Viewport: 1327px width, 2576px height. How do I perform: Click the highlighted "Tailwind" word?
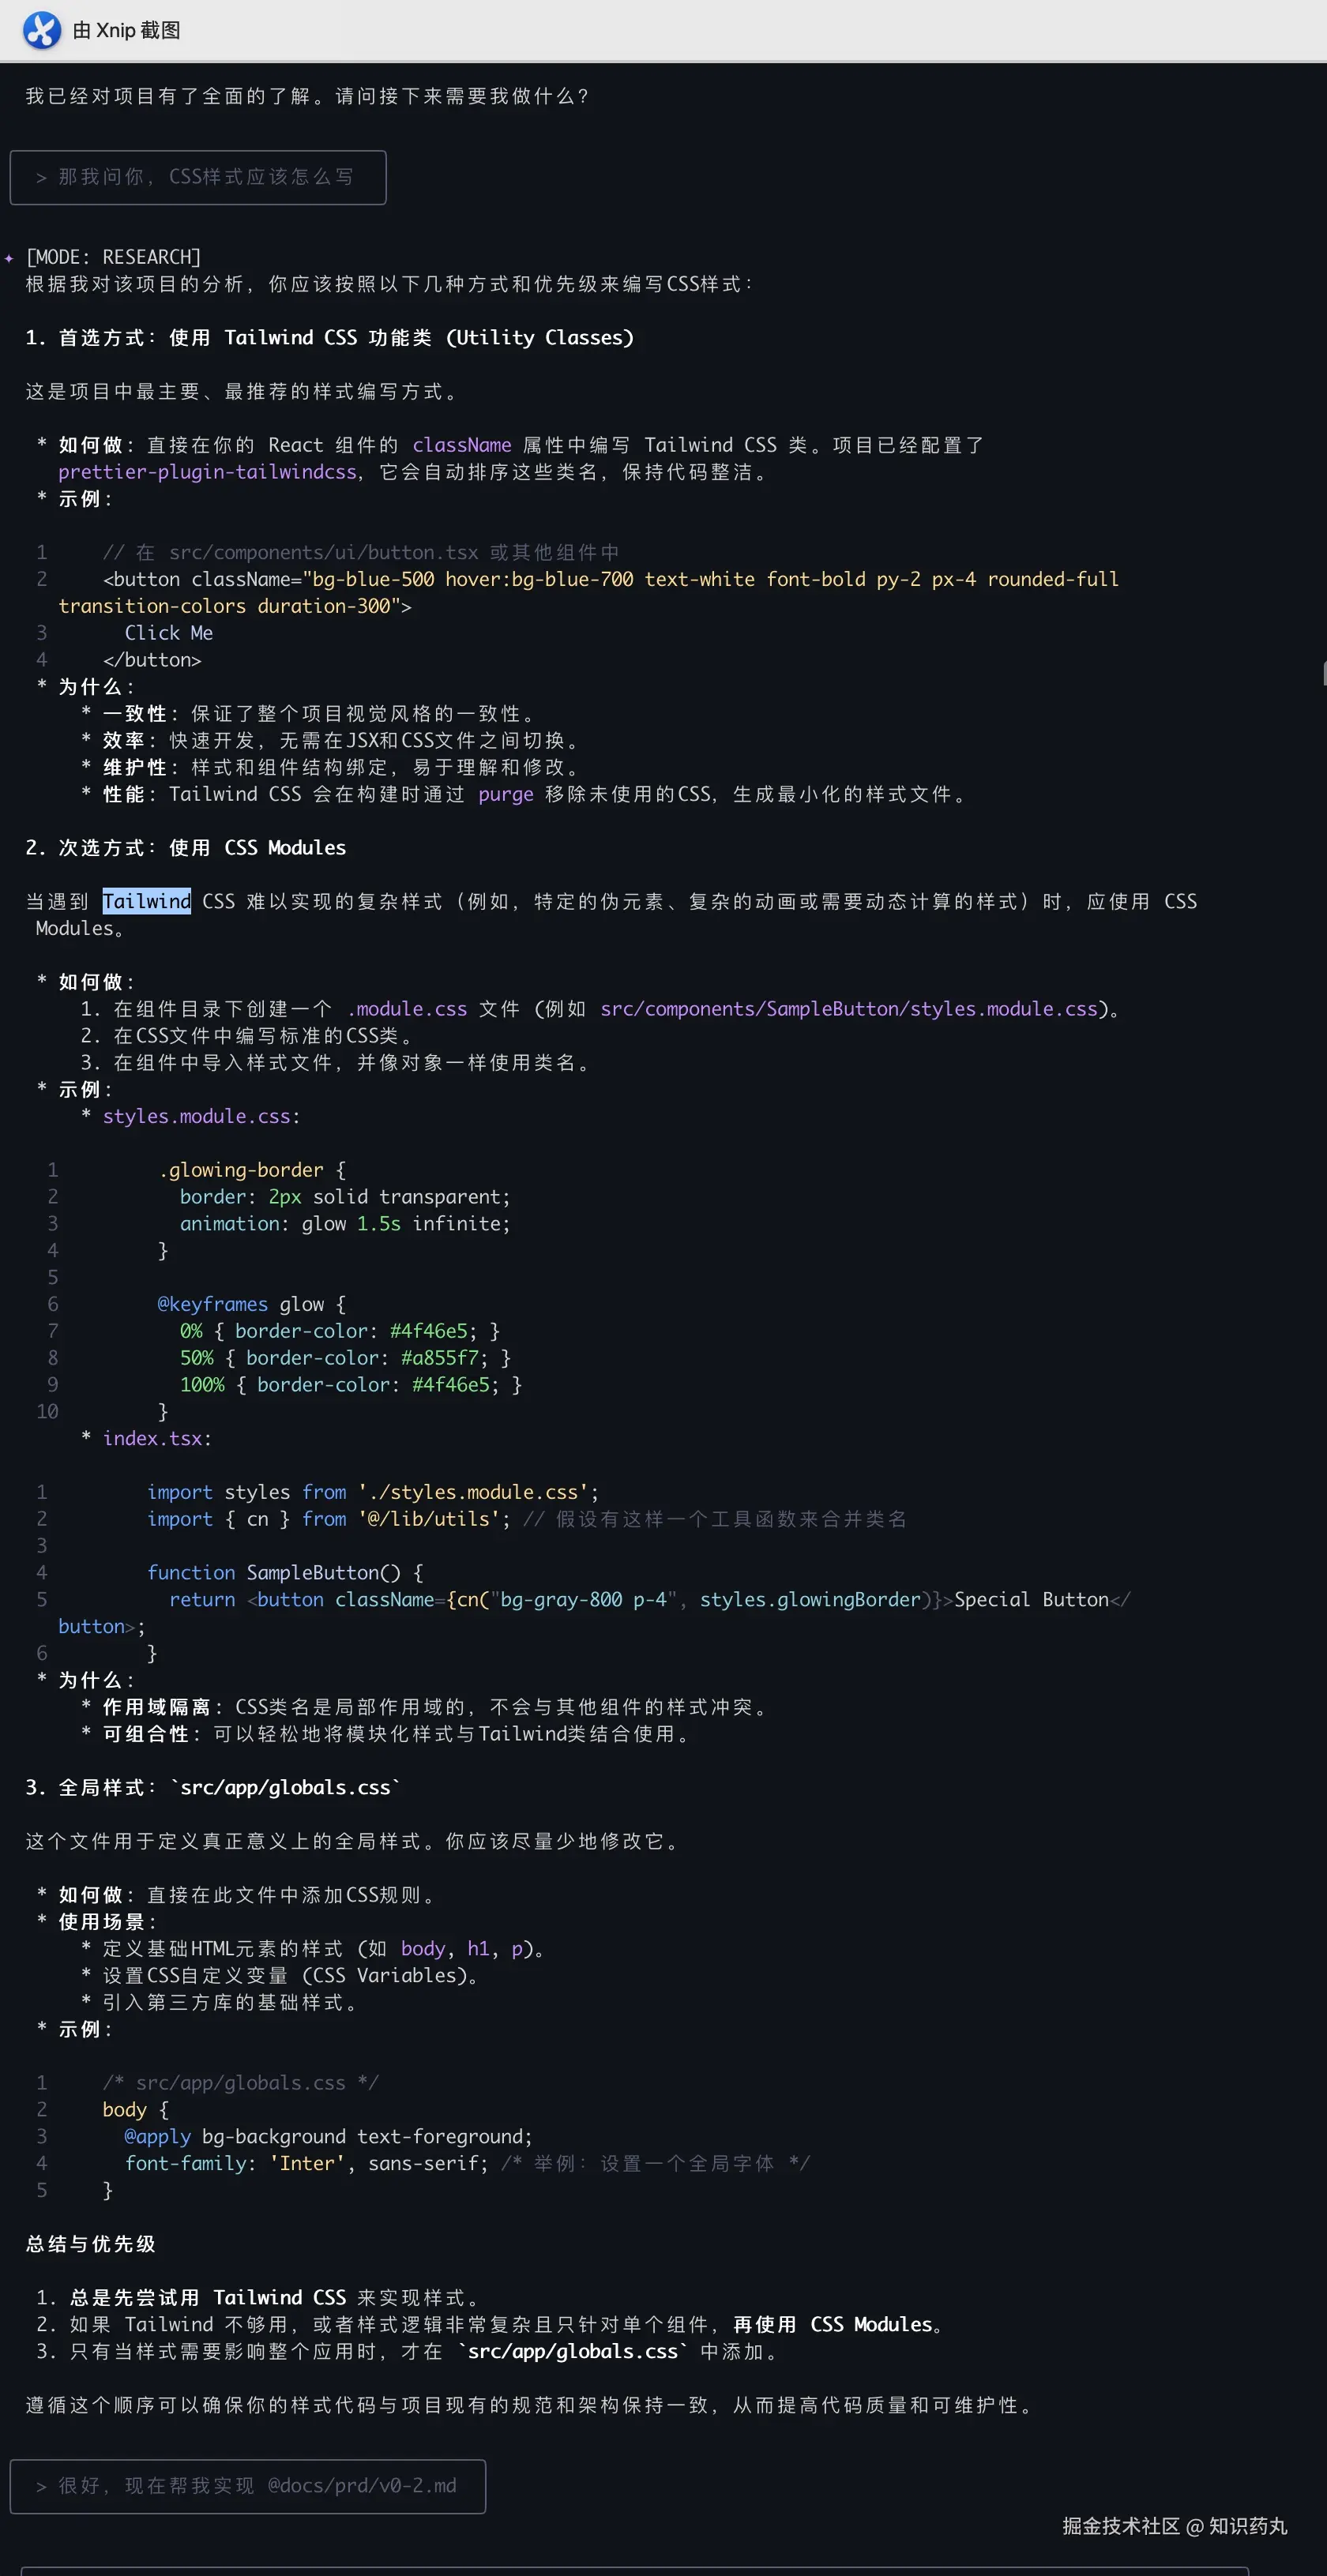point(146,901)
